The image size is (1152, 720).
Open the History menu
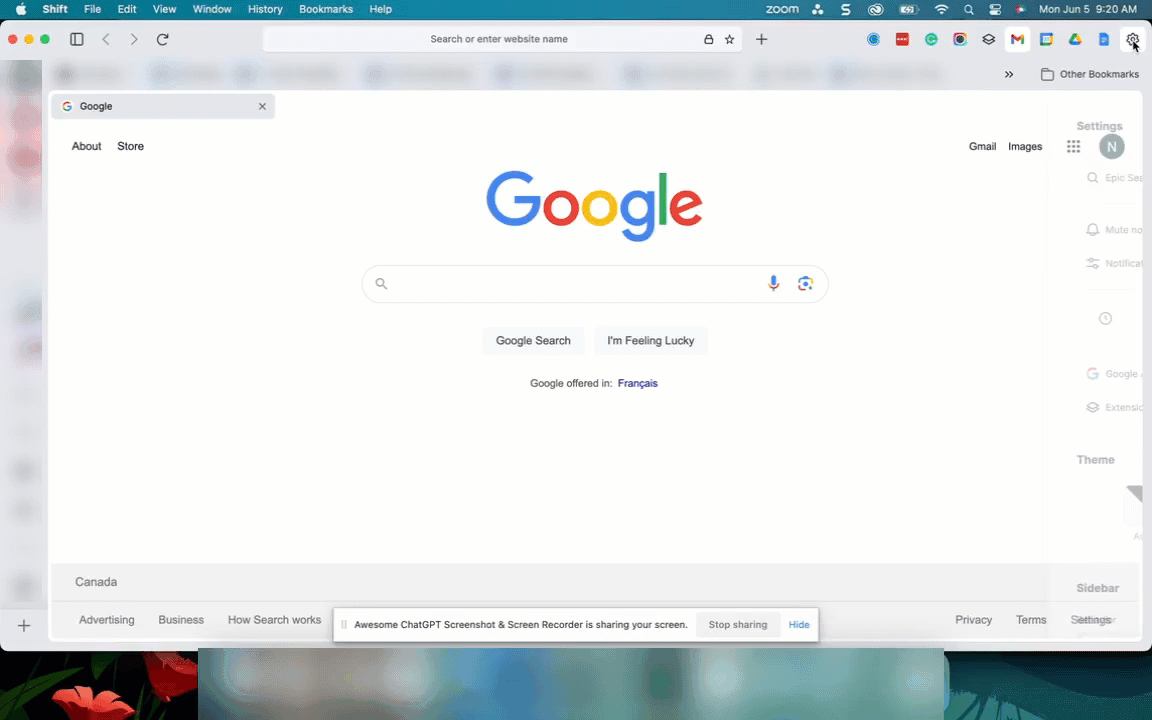264,10
